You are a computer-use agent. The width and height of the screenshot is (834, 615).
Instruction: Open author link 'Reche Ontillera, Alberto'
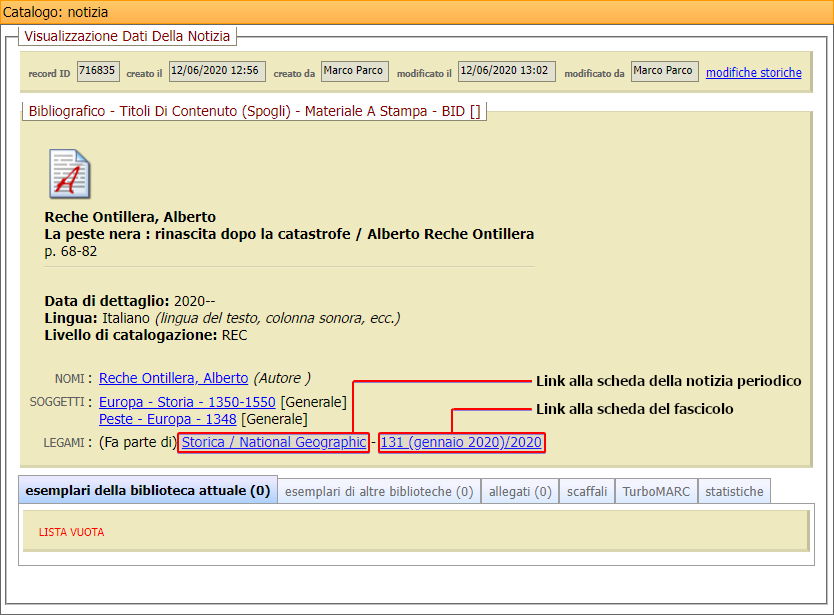(173, 378)
